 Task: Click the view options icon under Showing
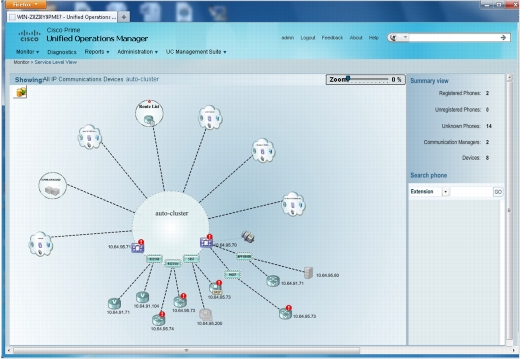[x=20, y=92]
